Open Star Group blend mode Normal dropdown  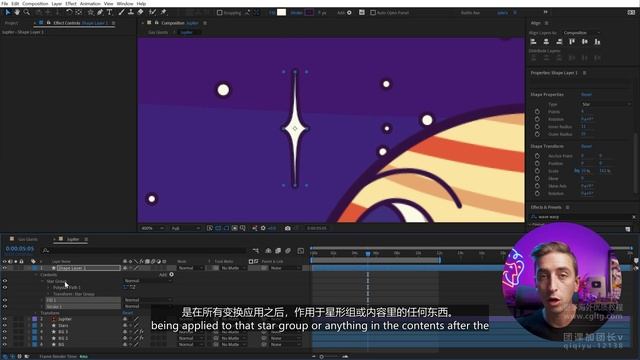point(147,281)
